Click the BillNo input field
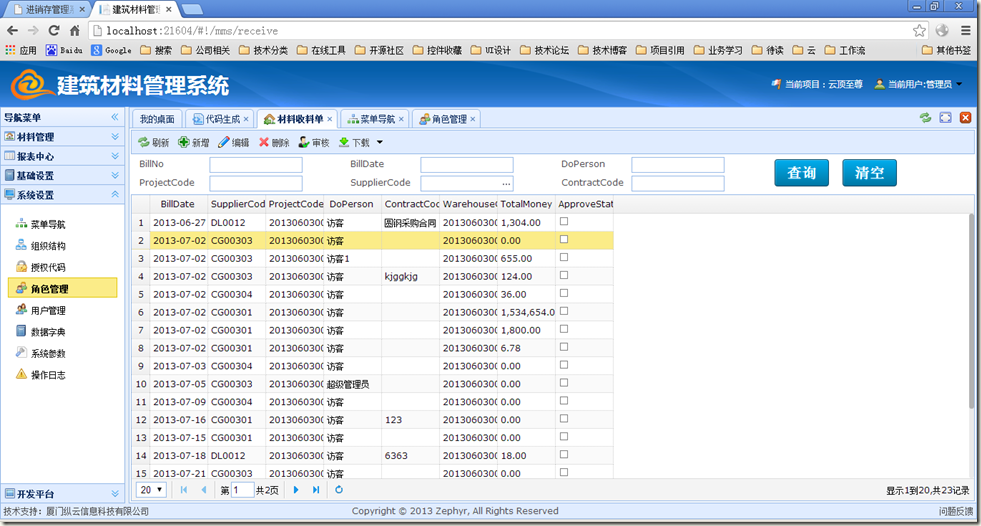Image resolution: width=981 pixels, height=526 pixels. pos(255,165)
